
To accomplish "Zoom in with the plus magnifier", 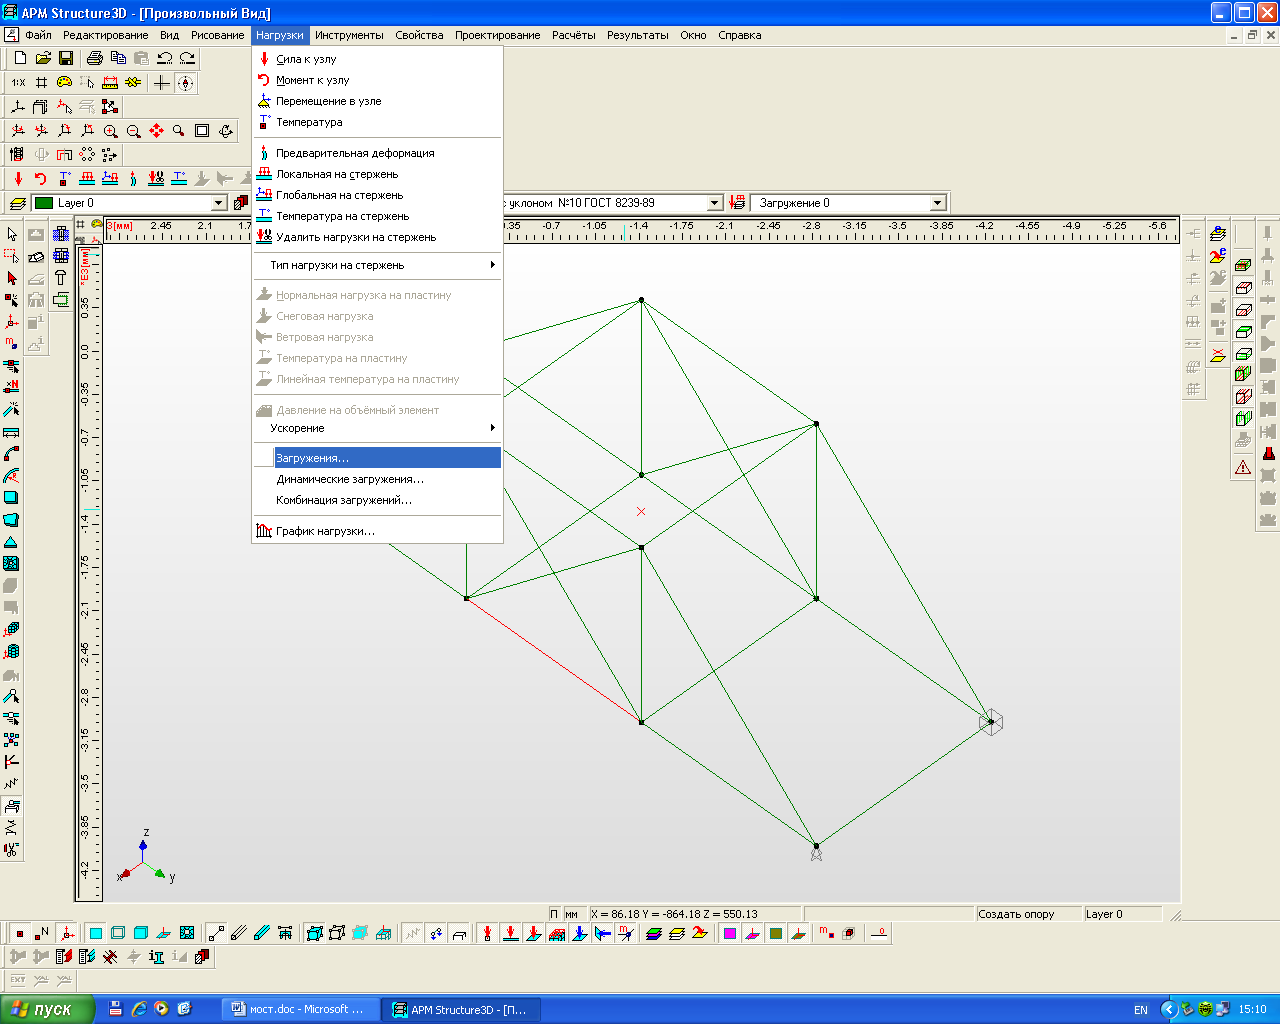I will click(x=111, y=131).
